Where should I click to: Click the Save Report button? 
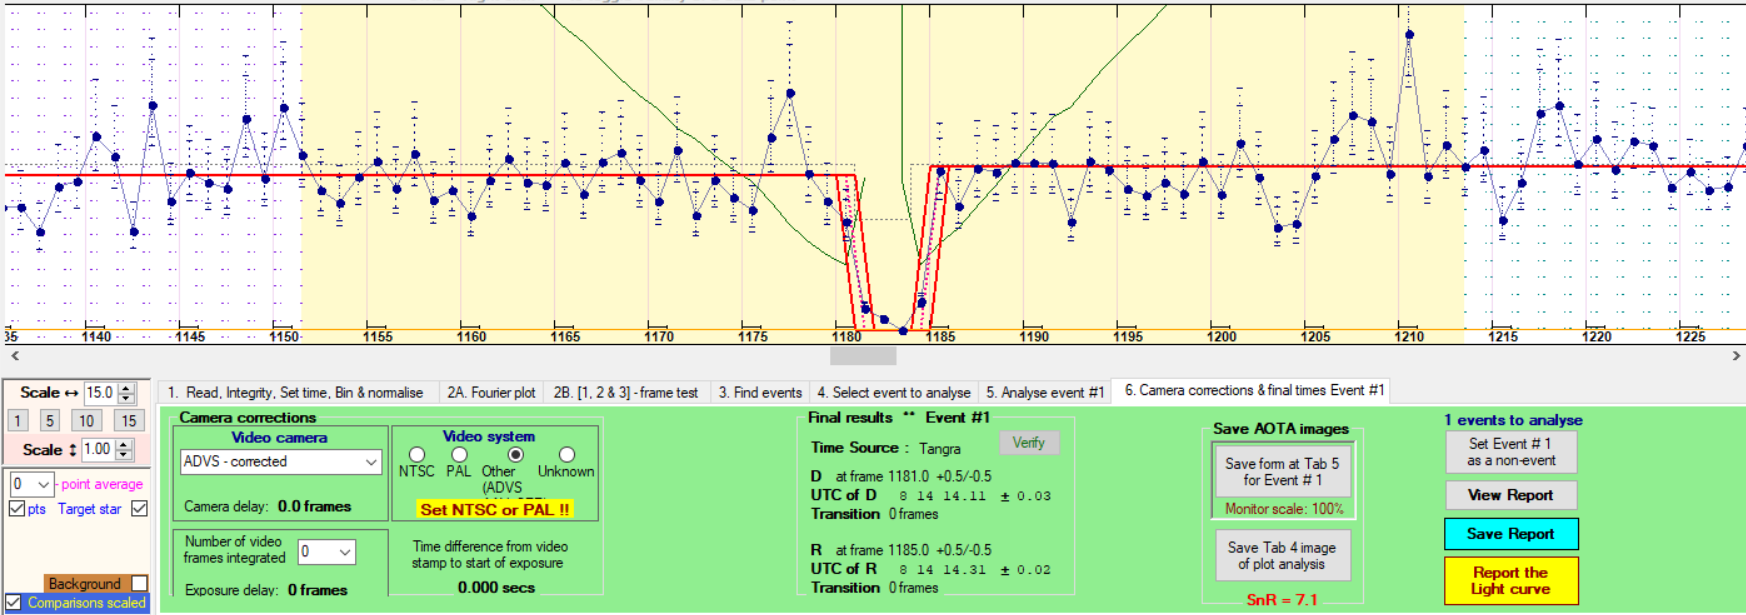1510,534
